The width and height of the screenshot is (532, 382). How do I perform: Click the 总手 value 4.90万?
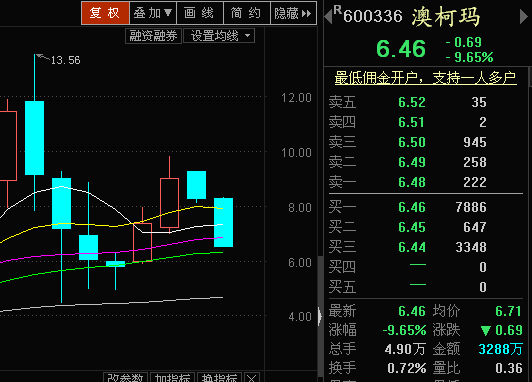[405, 349]
